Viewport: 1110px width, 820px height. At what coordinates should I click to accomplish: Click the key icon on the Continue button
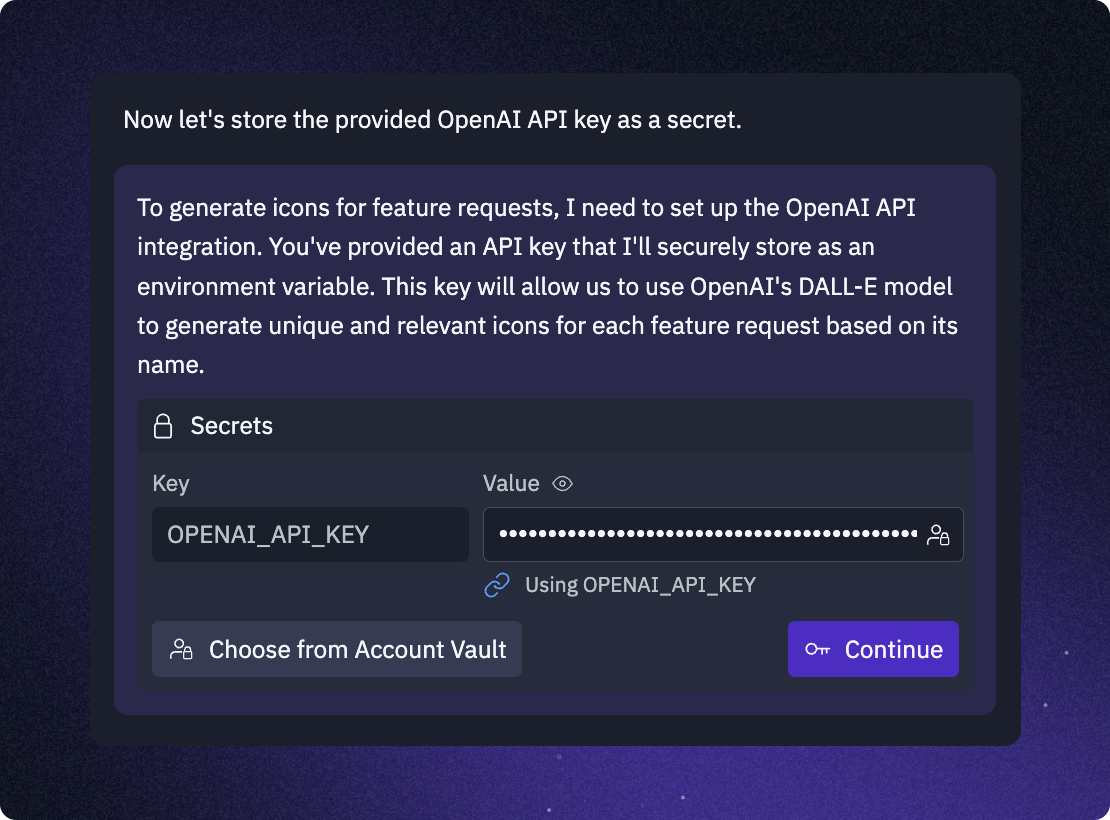click(818, 649)
